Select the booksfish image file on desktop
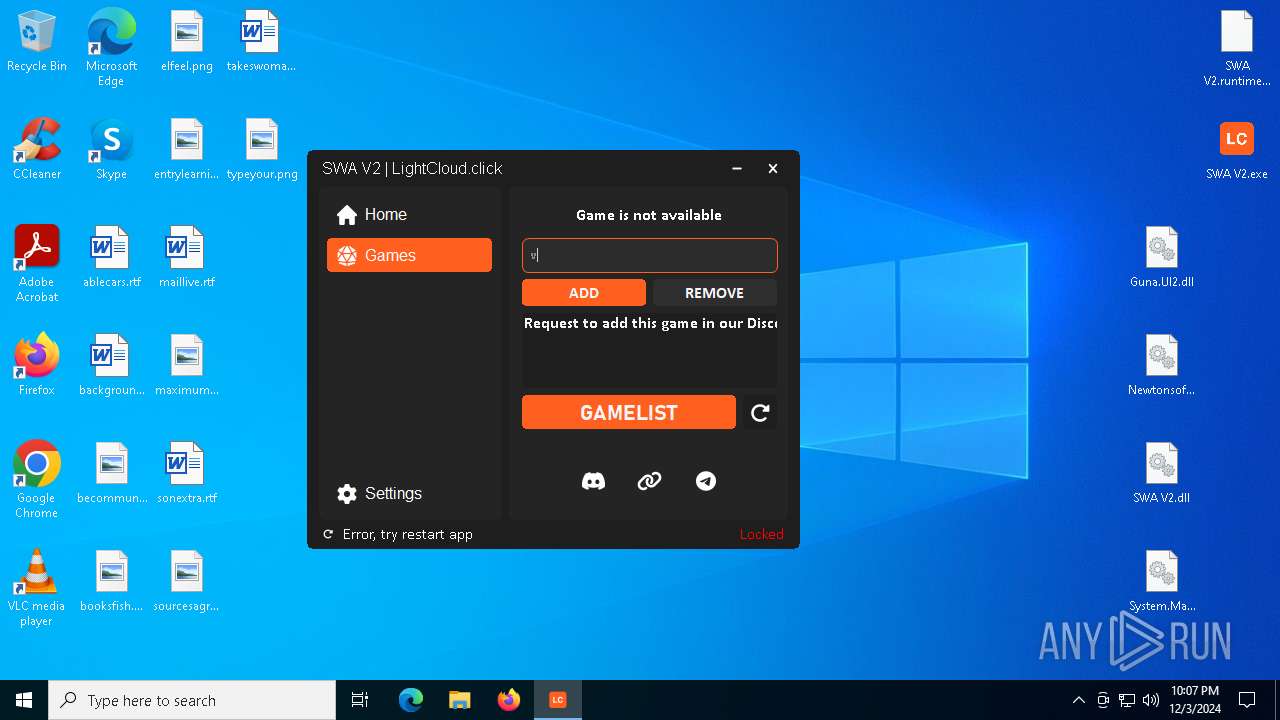This screenshot has width=1280, height=720. [x=111, y=581]
